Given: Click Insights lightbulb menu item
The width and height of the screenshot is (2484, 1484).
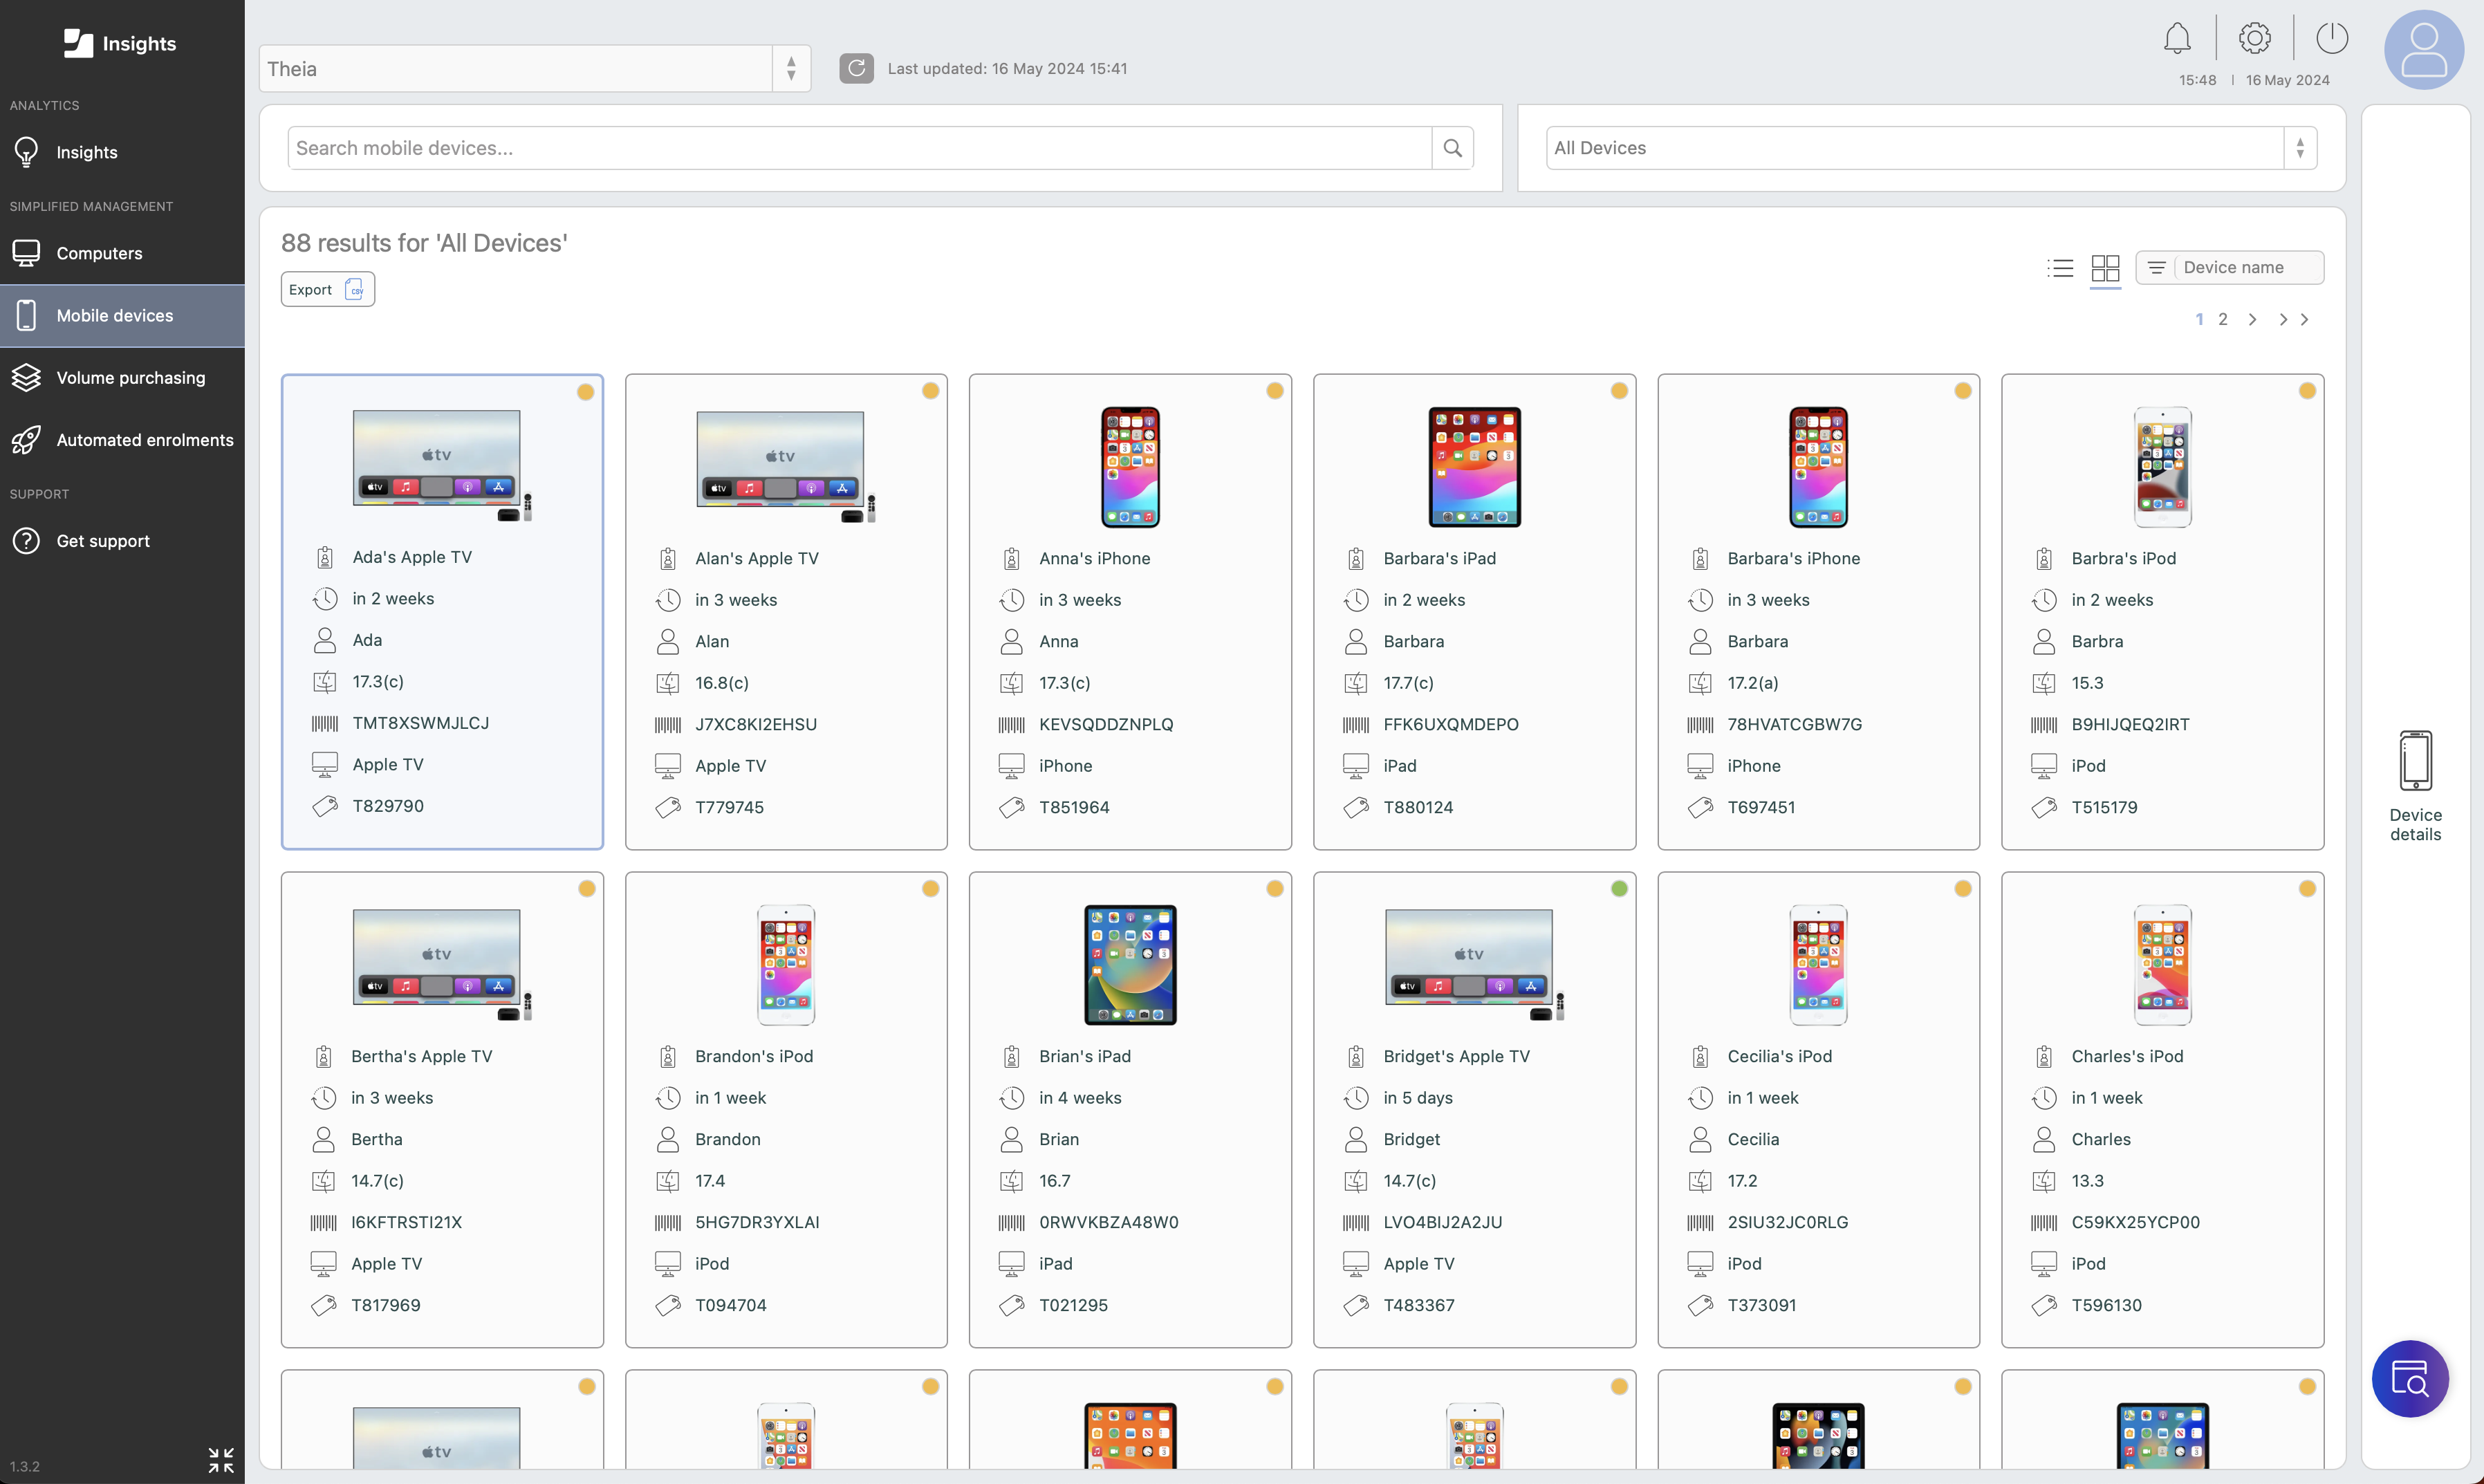Looking at the screenshot, I should pyautogui.click(x=122, y=152).
